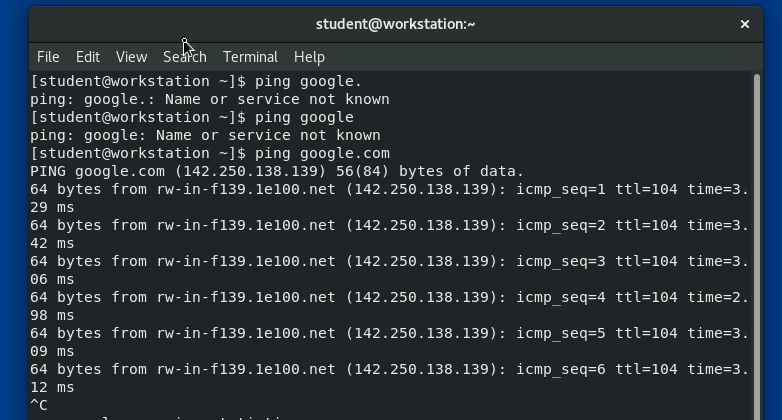Viewport: 782px width, 420px height.
Task: Open the View menu
Action: click(131, 57)
